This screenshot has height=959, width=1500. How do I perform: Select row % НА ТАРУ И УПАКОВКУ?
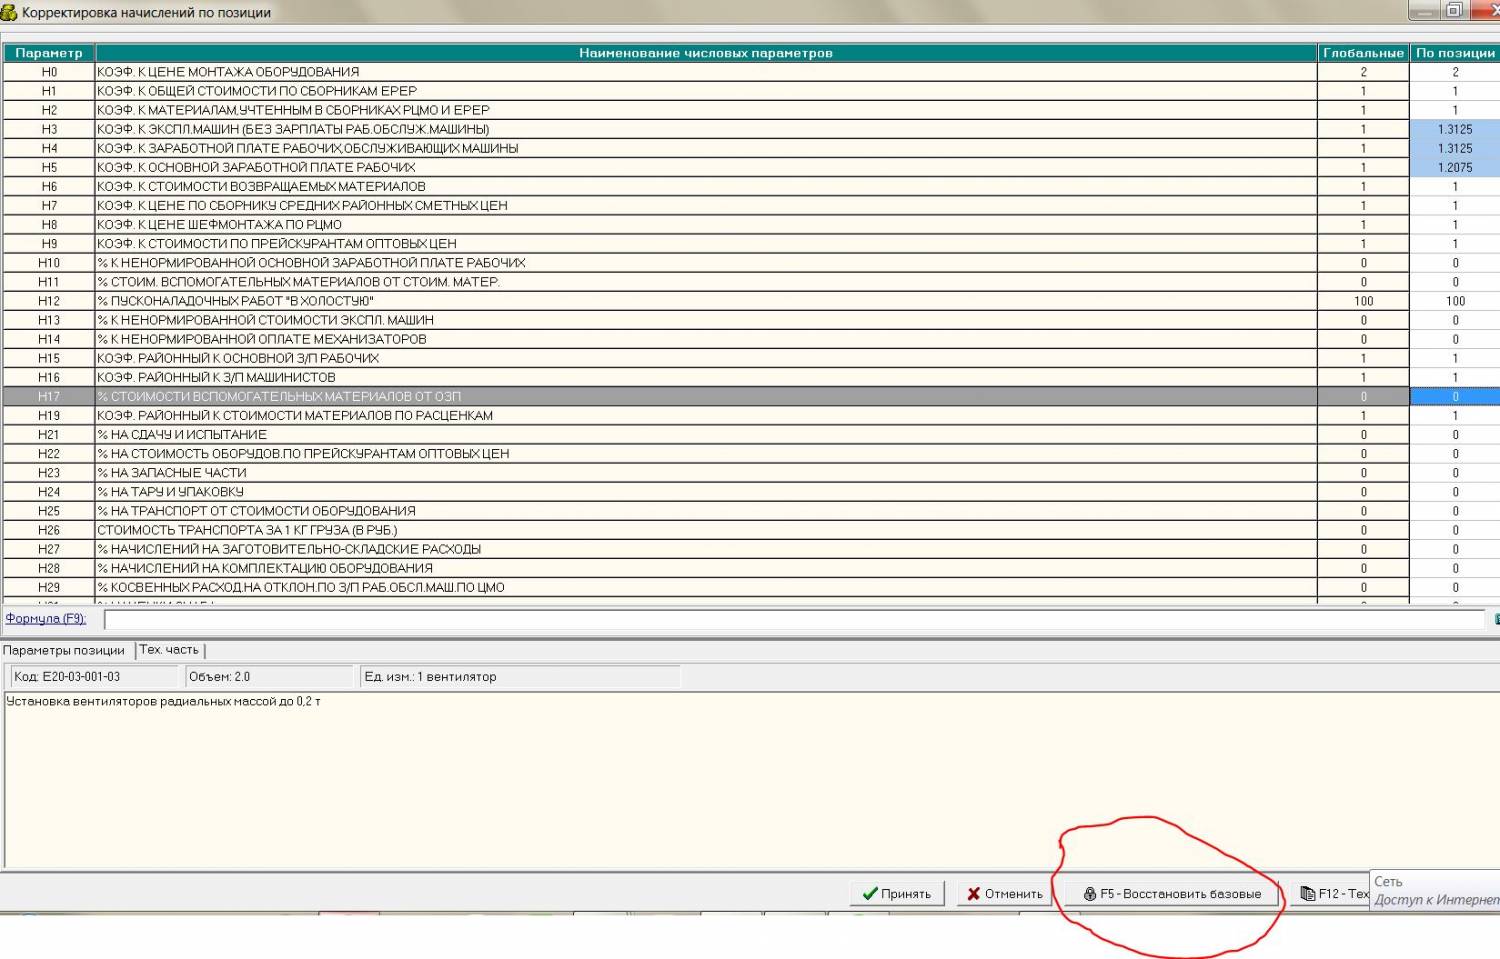click(x=706, y=491)
